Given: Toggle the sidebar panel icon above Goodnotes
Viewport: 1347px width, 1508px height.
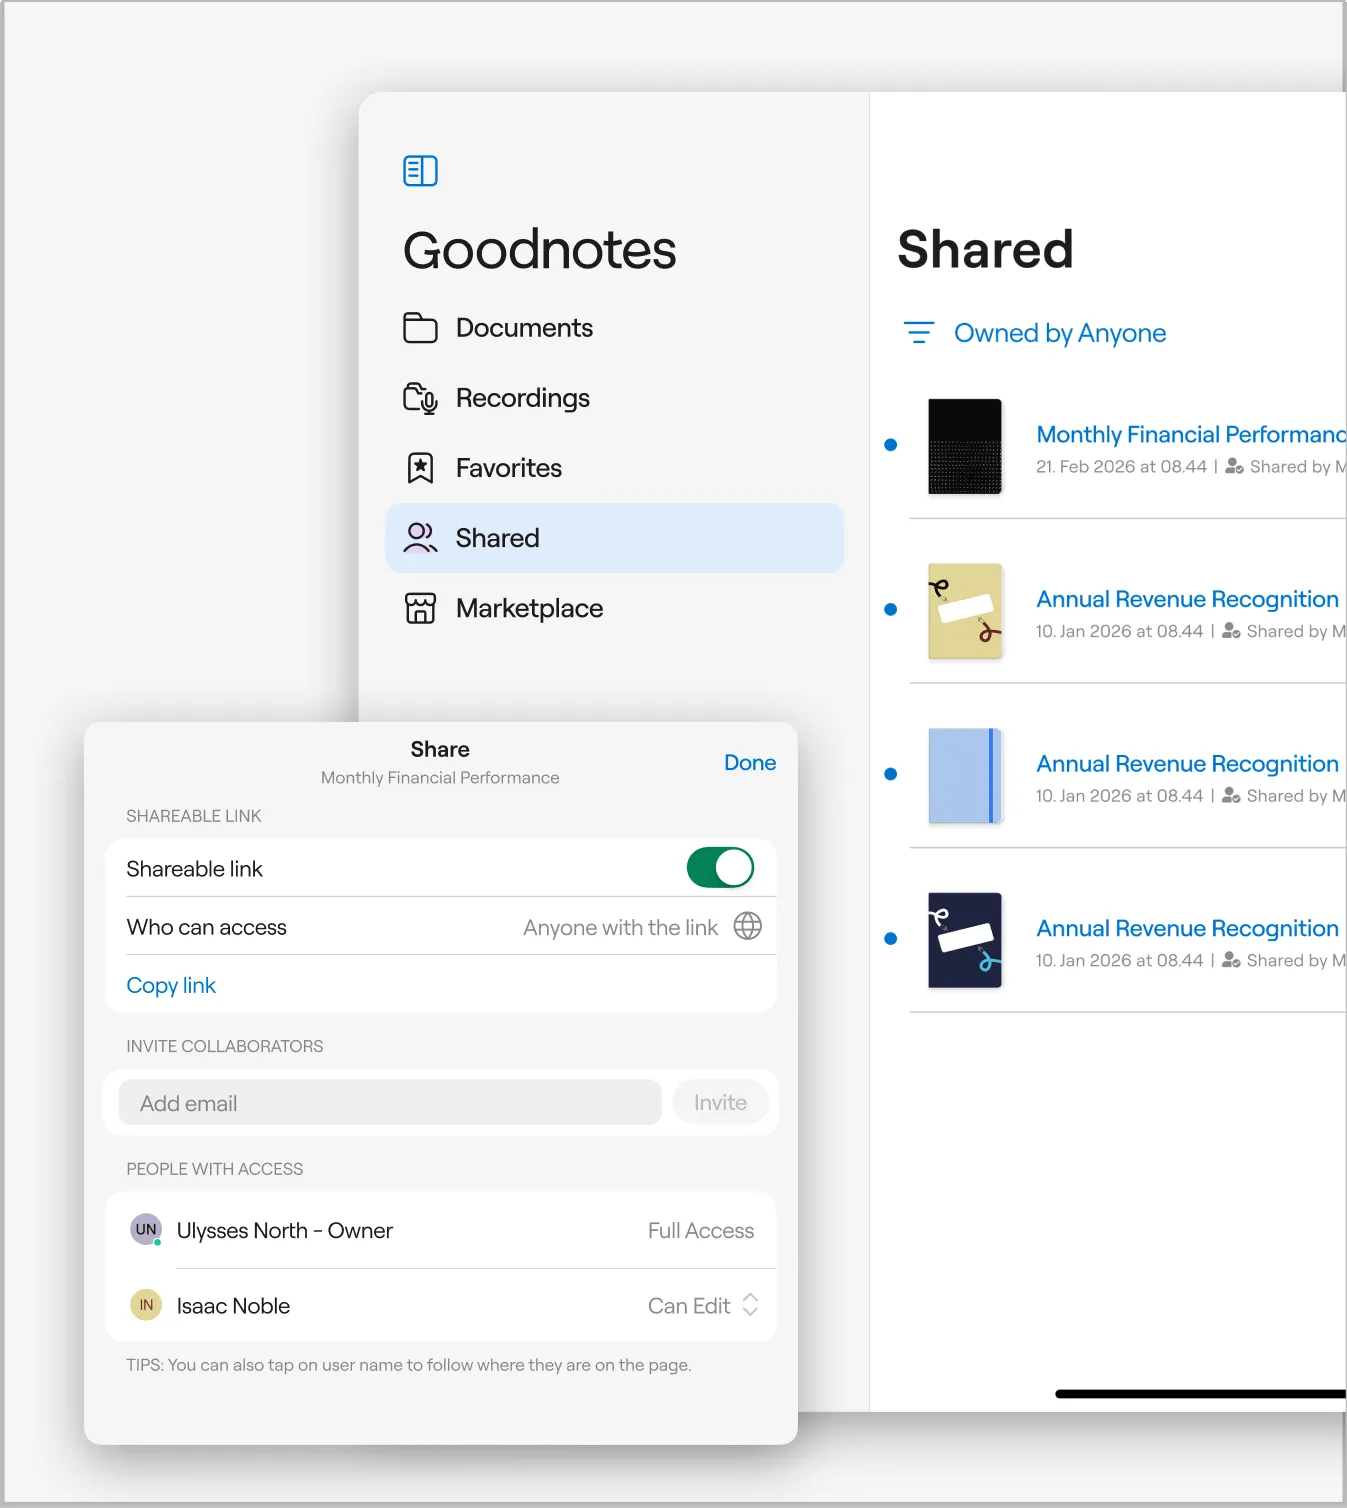Looking at the screenshot, I should click(x=420, y=171).
